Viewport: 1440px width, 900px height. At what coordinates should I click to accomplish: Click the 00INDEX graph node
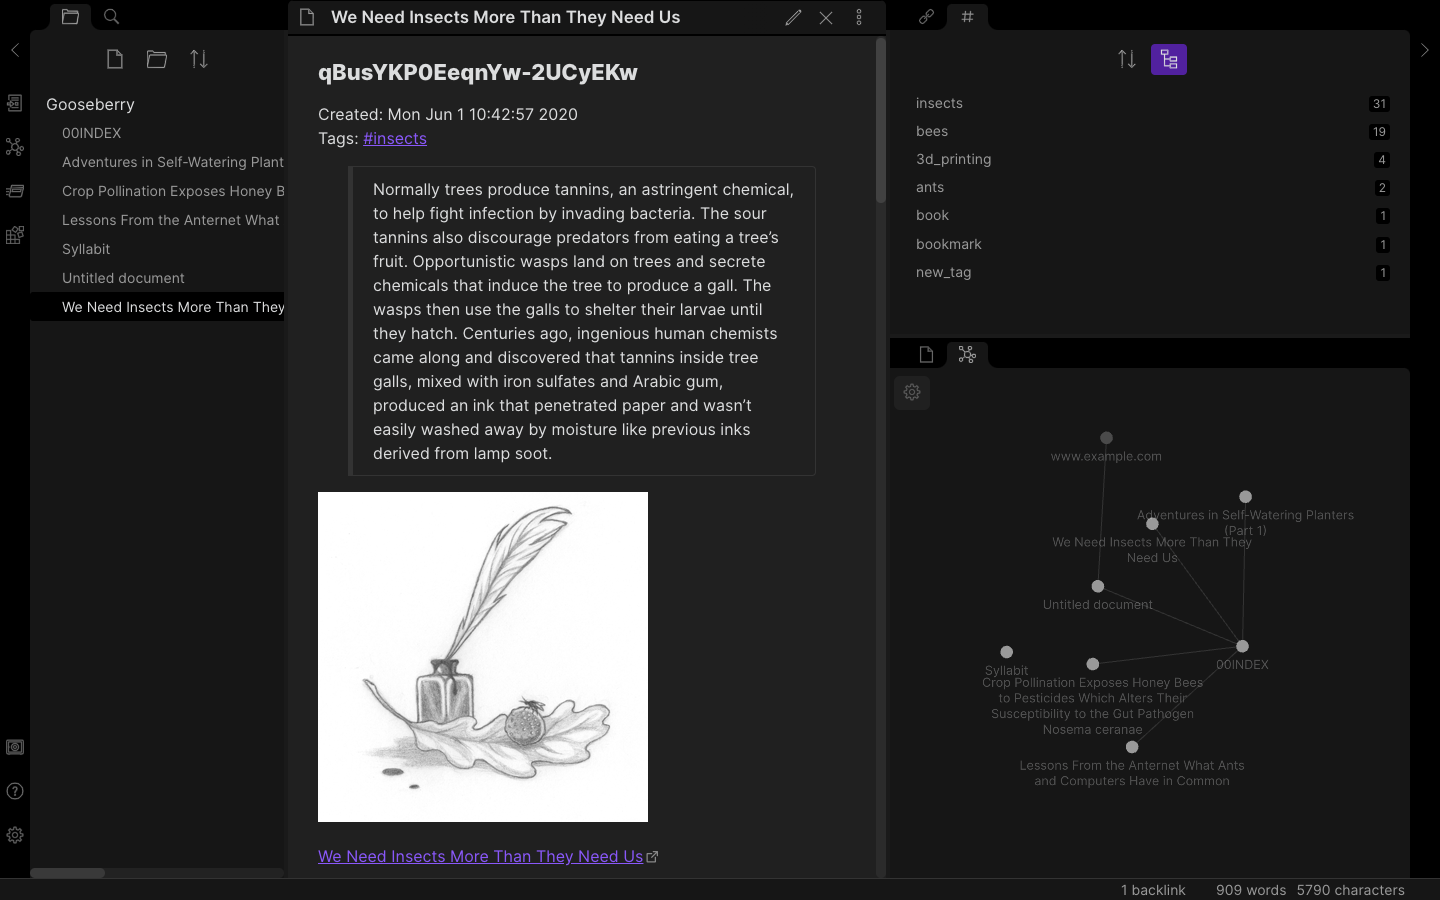(1242, 646)
